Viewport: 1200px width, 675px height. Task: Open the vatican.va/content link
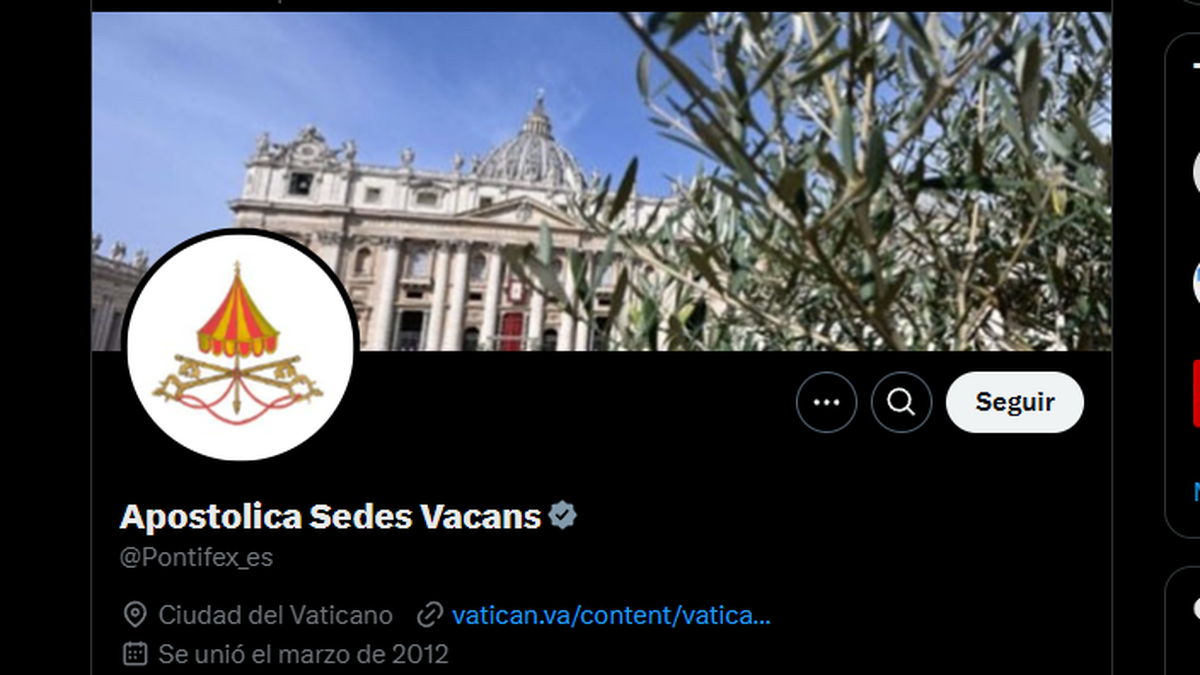(x=611, y=614)
